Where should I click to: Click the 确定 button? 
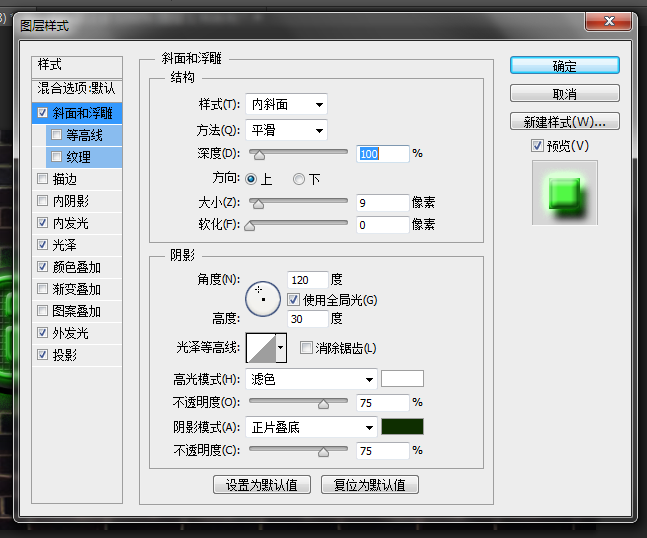tap(564, 66)
